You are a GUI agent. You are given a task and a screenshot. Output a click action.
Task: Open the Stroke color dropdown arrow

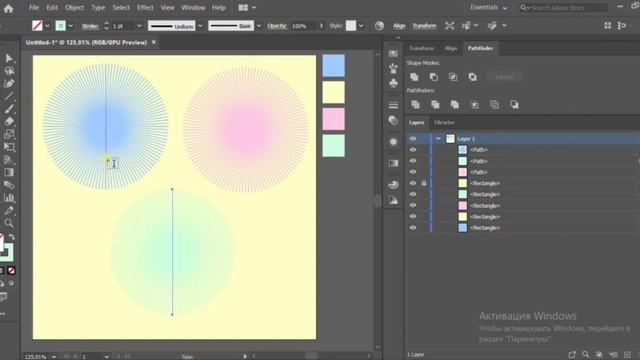click(x=71, y=26)
